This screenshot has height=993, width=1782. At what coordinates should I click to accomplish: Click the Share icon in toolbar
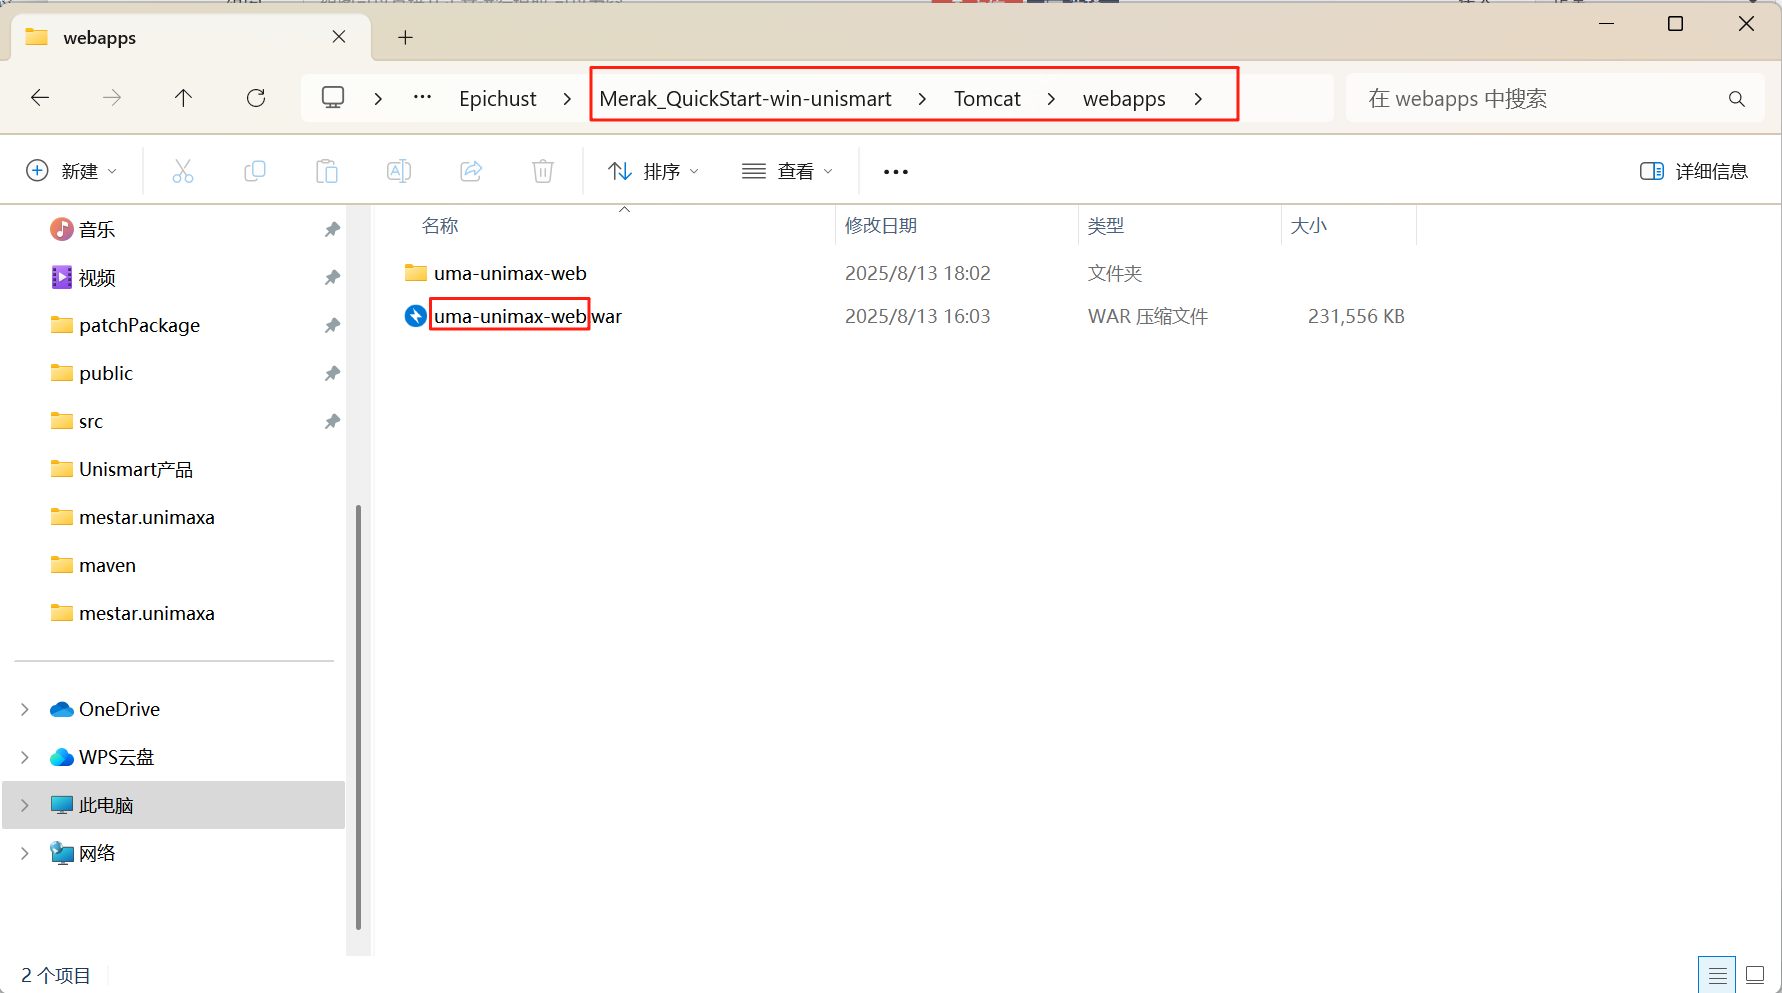coord(471,172)
